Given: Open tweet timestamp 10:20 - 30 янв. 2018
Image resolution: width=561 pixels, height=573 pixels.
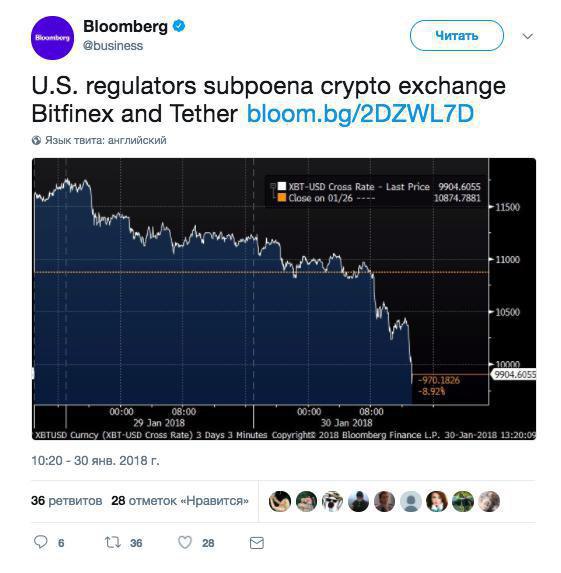Looking at the screenshot, I should point(95,461).
